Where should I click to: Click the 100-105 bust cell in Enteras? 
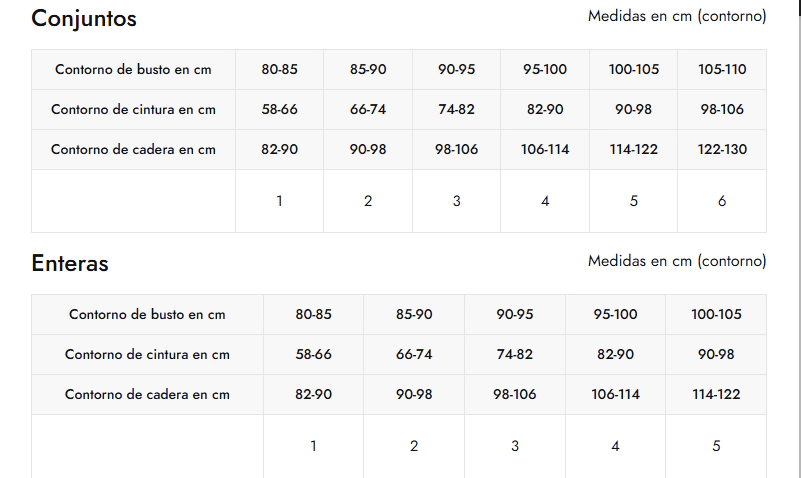[x=716, y=315]
